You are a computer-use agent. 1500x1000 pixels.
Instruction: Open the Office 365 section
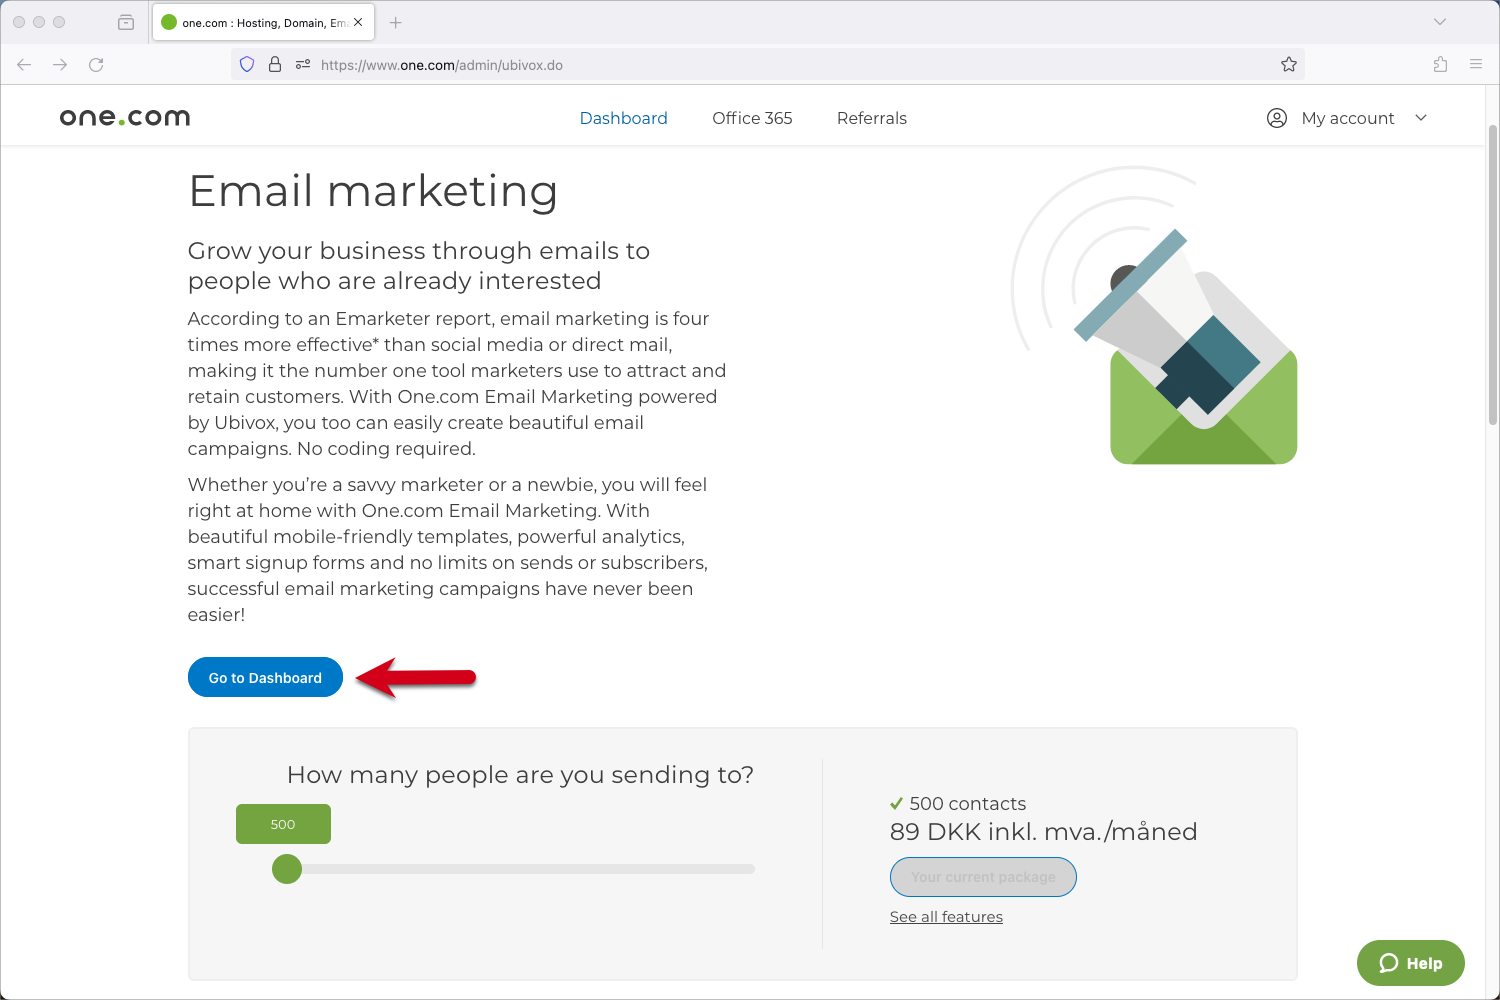[x=752, y=118]
